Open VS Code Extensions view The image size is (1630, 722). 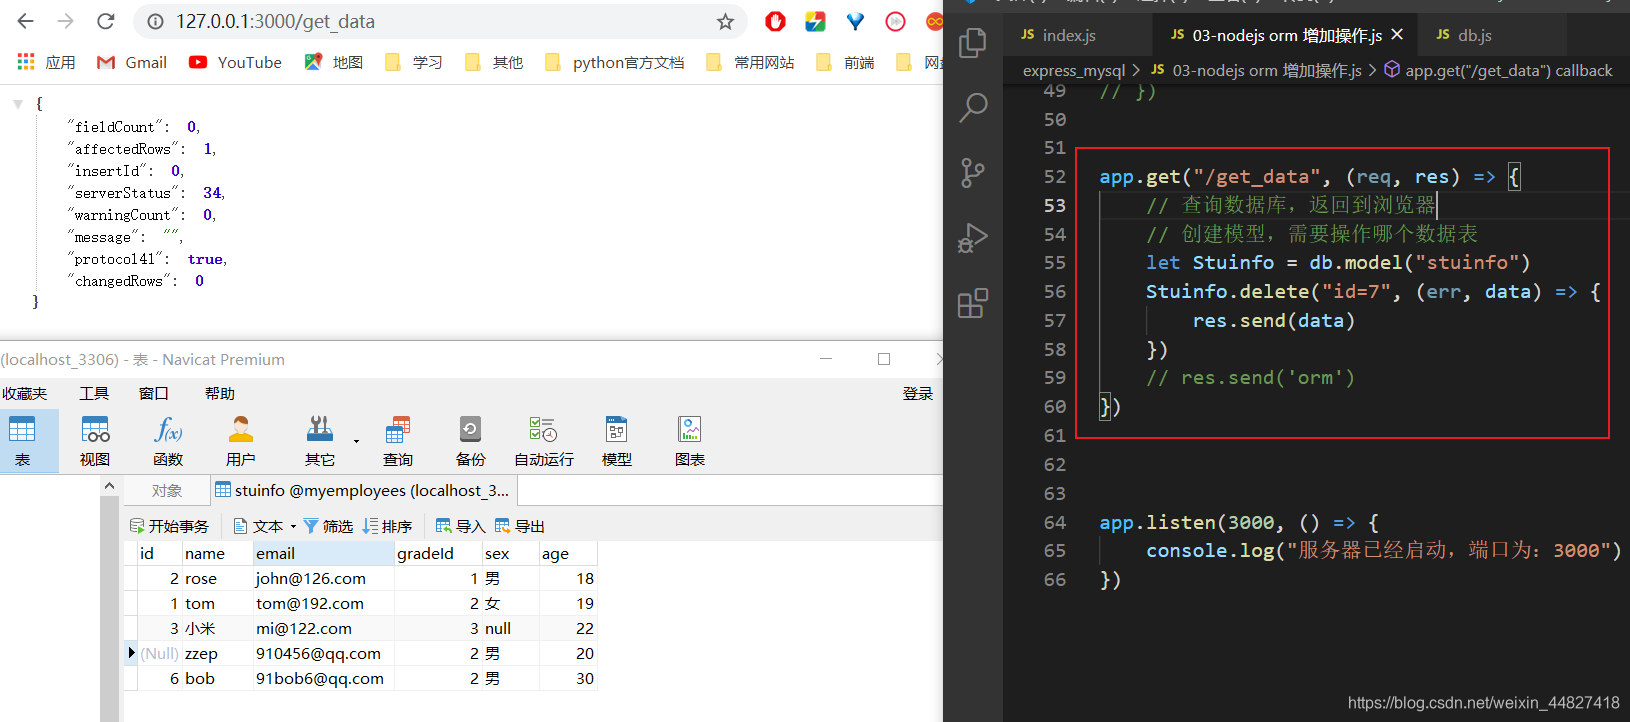click(x=973, y=303)
